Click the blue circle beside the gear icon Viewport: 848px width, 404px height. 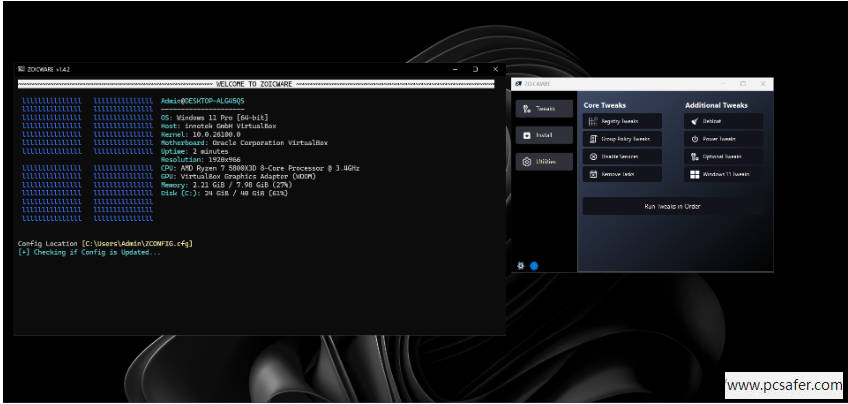(x=534, y=265)
